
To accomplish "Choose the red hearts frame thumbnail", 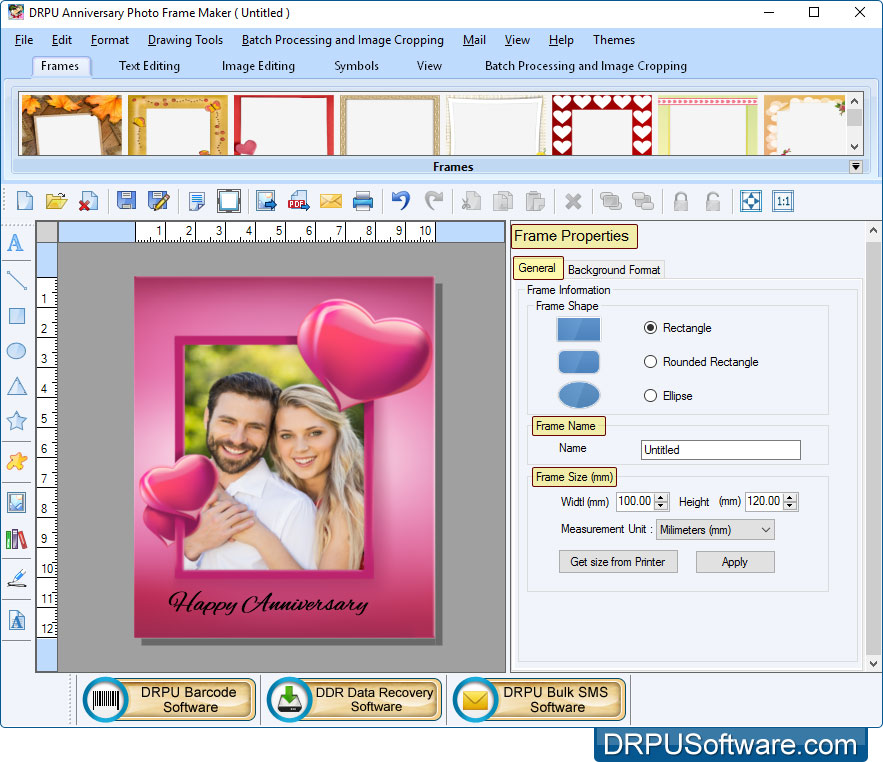I will 601,124.
